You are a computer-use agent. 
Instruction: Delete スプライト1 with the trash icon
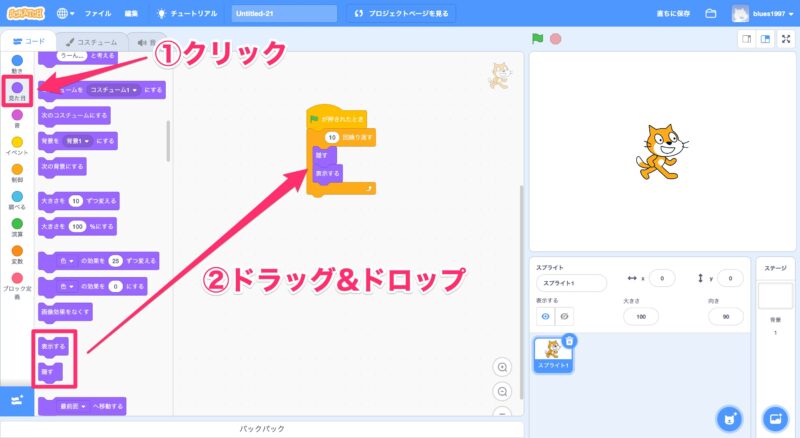click(569, 341)
